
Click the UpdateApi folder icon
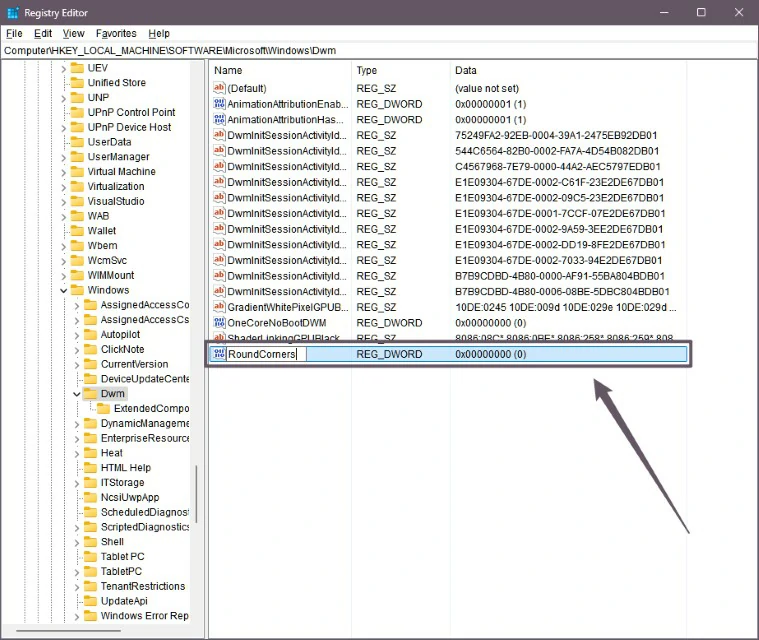click(91, 601)
